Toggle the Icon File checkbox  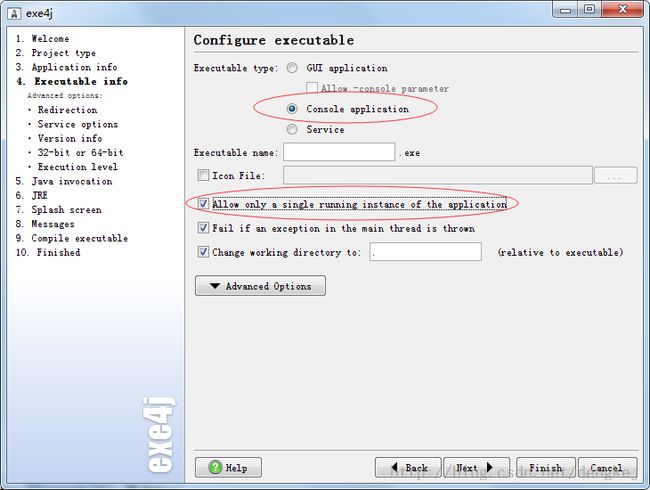click(203, 175)
